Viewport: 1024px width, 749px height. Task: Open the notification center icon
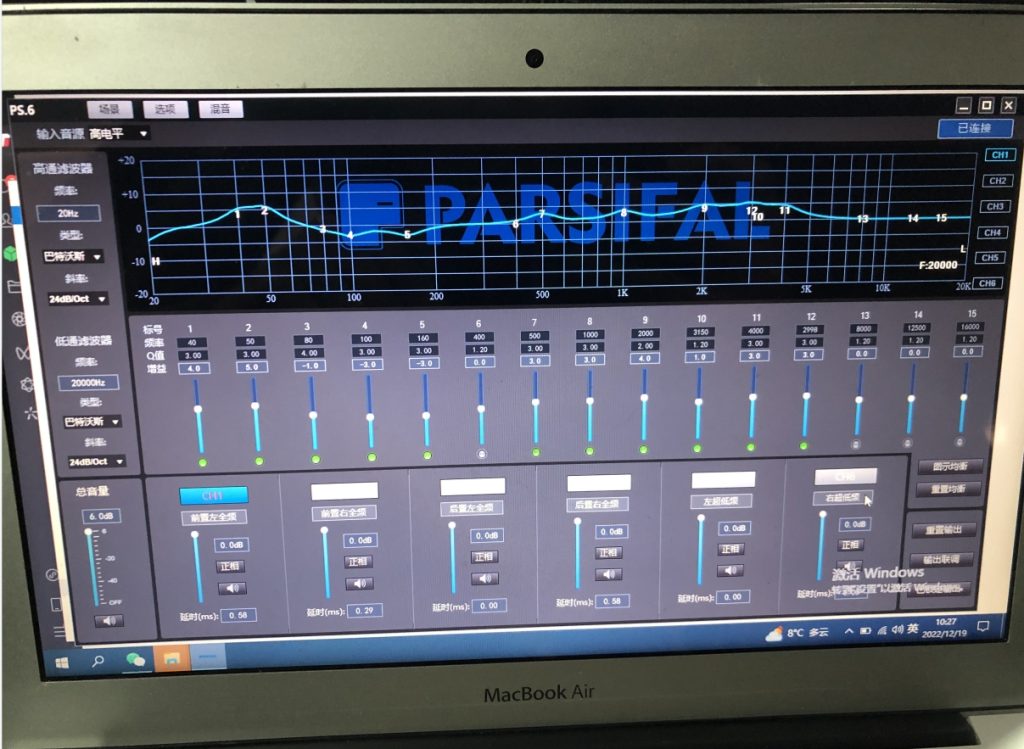pos(983,627)
